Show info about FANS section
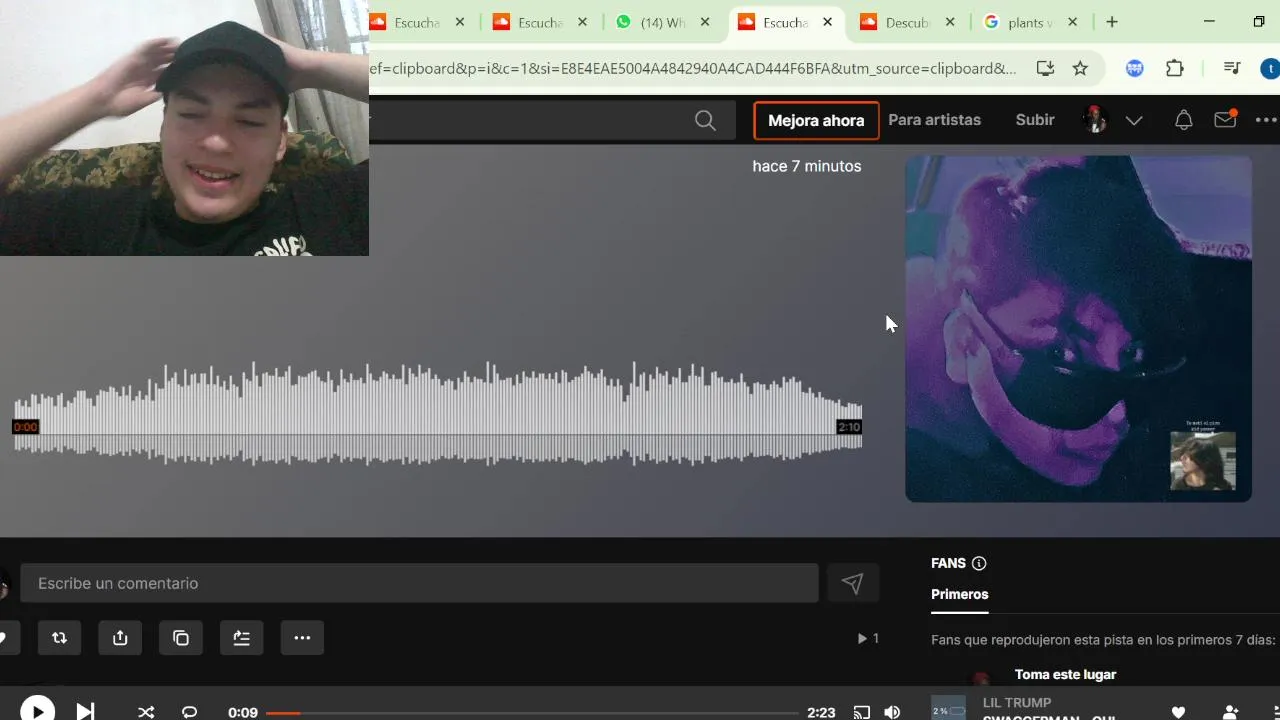 point(979,563)
